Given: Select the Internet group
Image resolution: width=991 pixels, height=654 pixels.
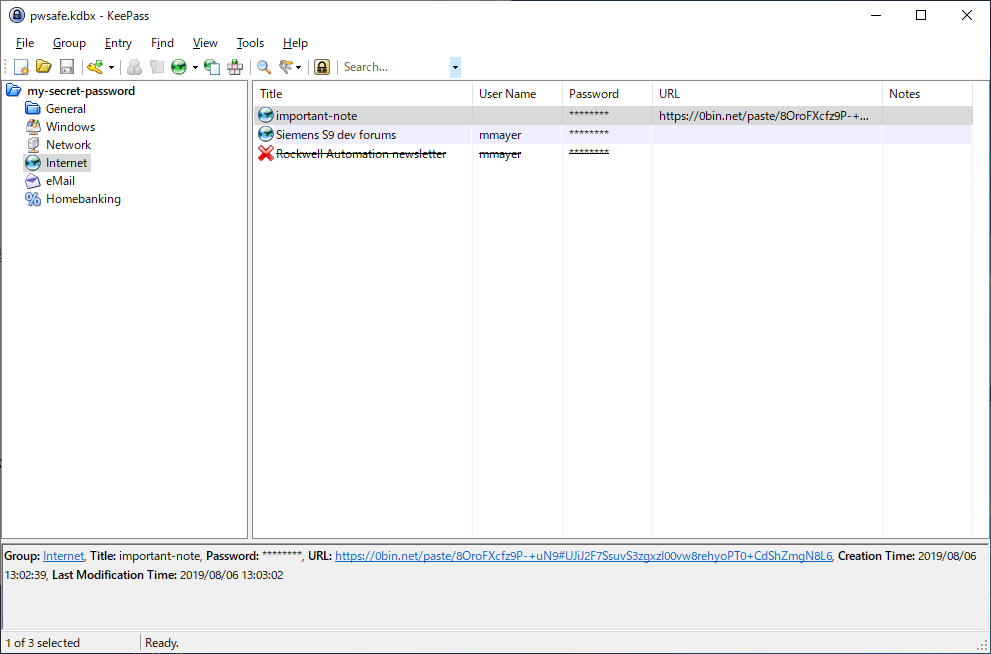Looking at the screenshot, I should pos(66,163).
